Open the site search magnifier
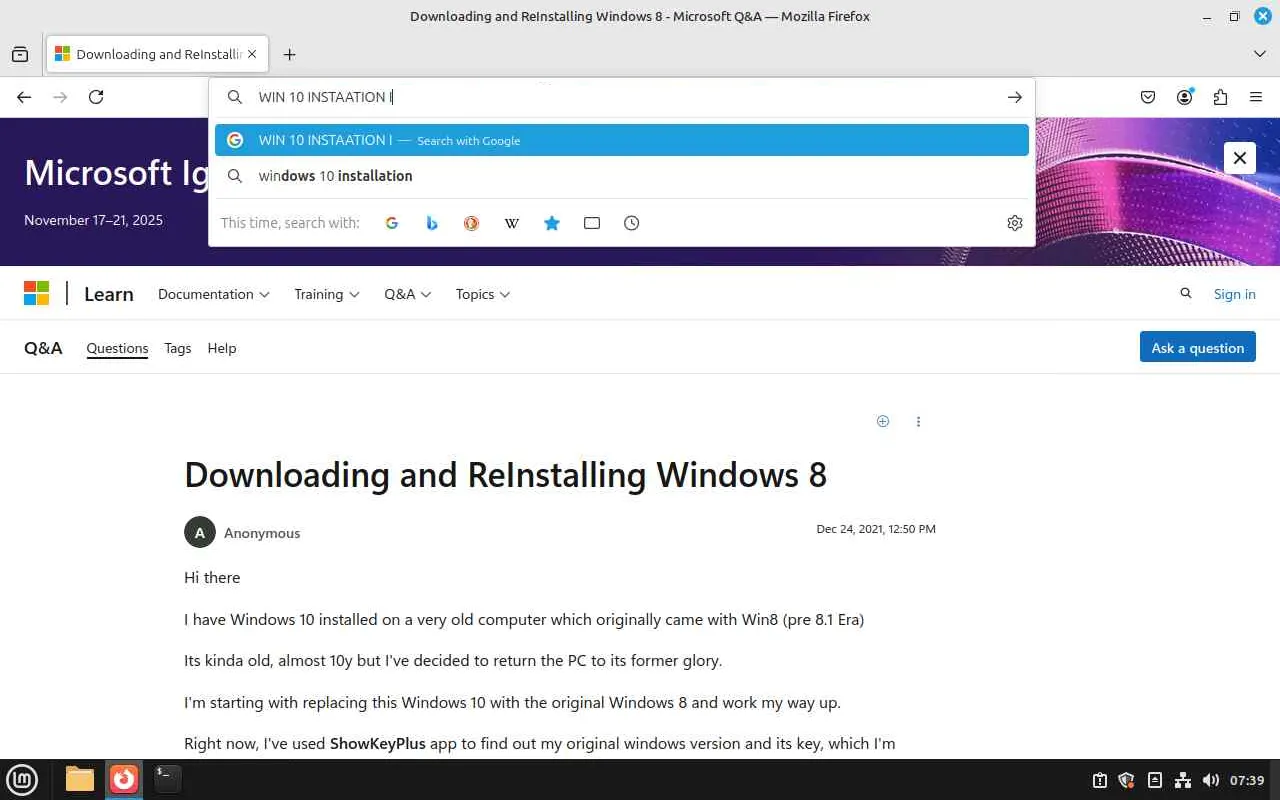Screen dimensions: 1280x800 [x=1186, y=293]
